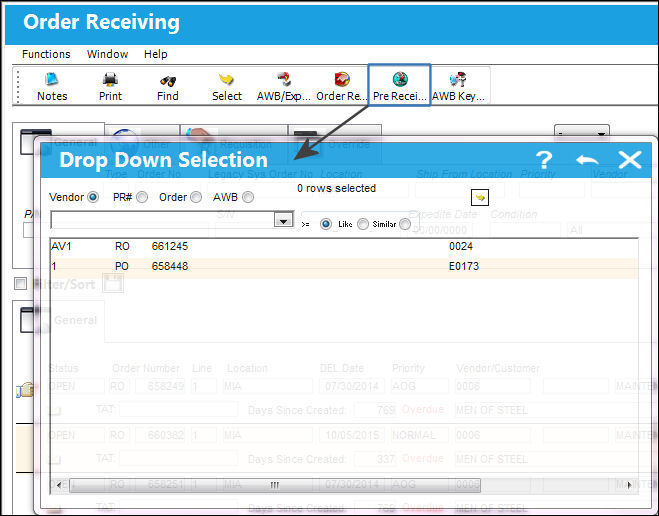Open the Order Re... toolbar button
659x516 pixels.
341,87
